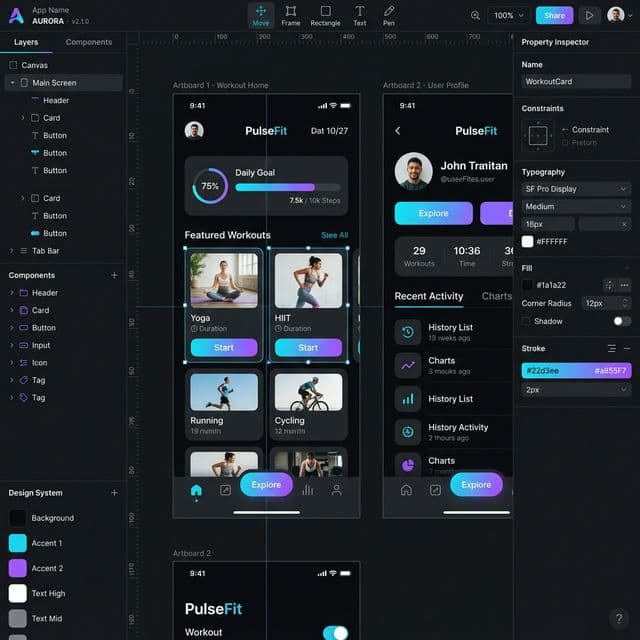Select Recent Activity tab in profile
This screenshot has height=640, width=640.
(429, 296)
